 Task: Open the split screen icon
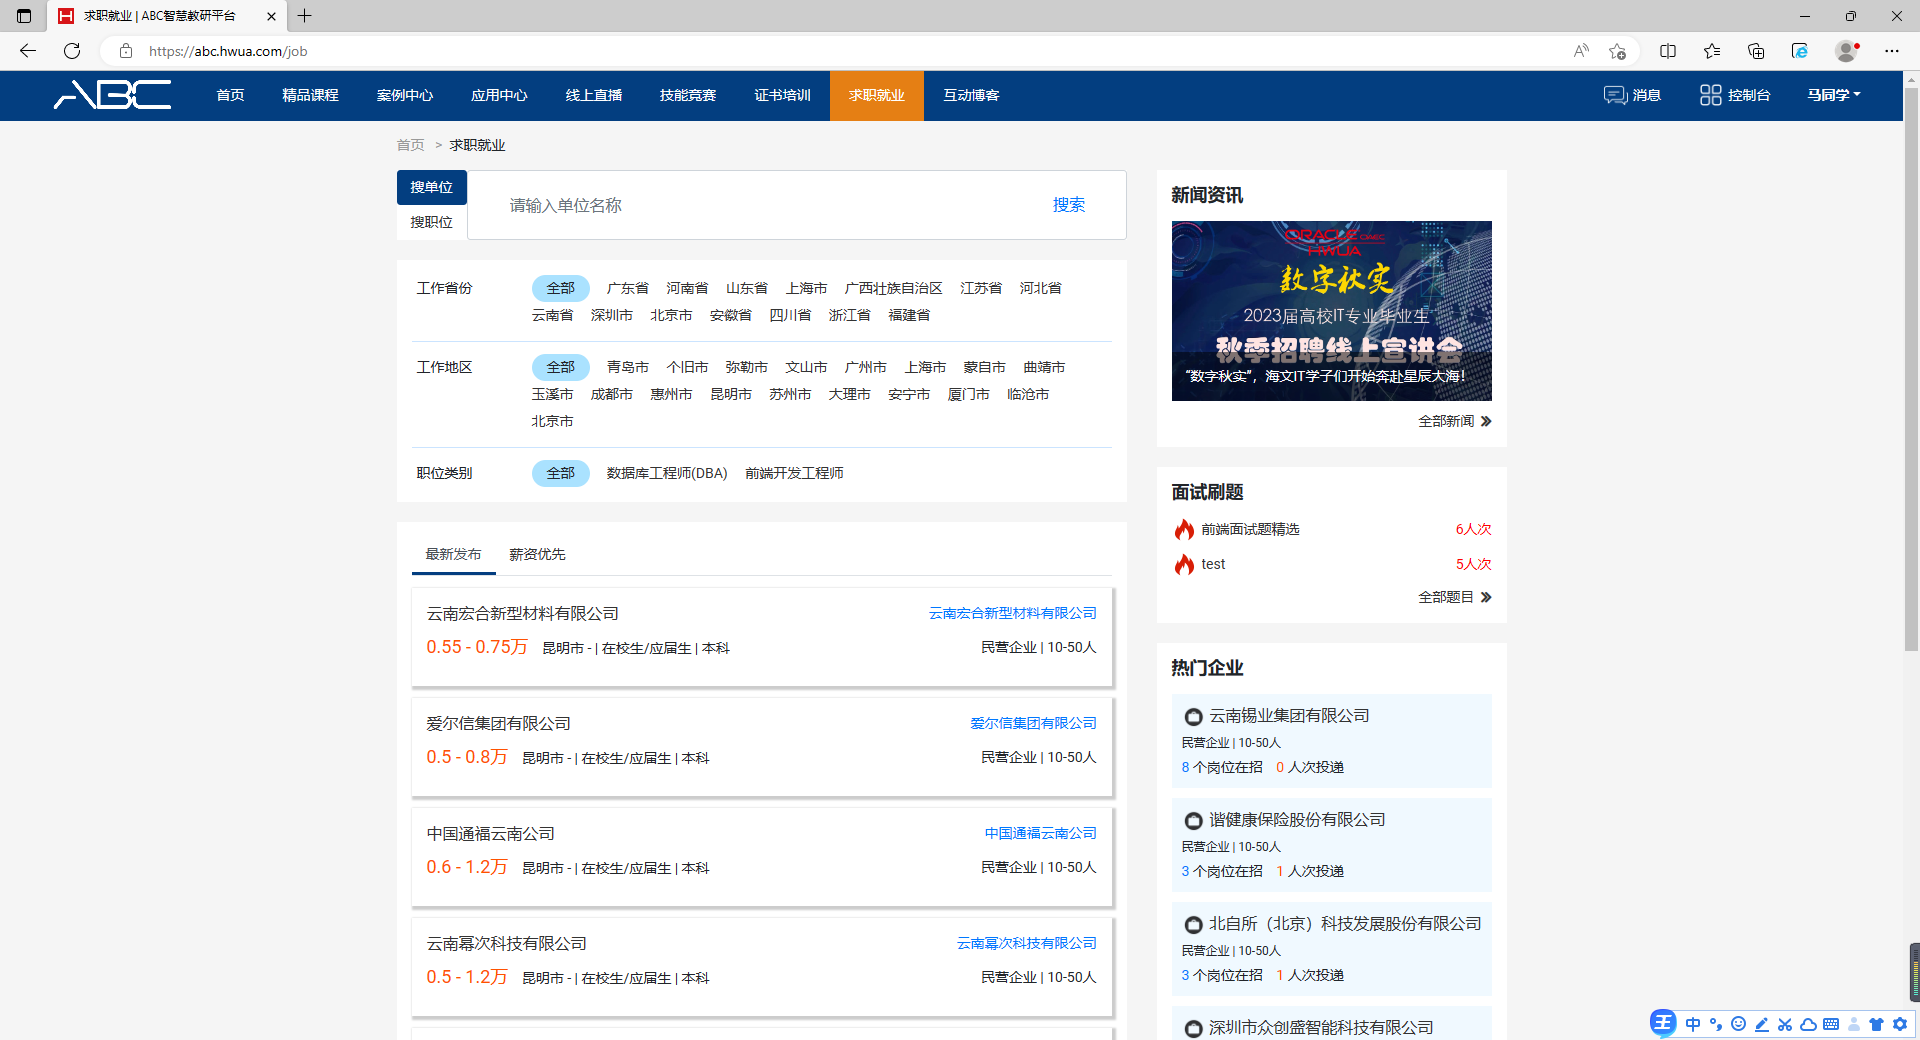1668,51
